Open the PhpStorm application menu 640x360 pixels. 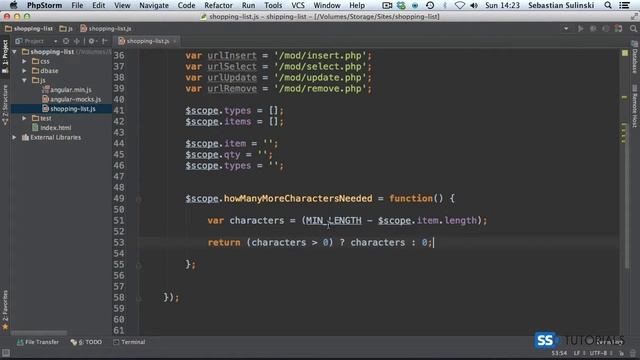tap(44, 5)
